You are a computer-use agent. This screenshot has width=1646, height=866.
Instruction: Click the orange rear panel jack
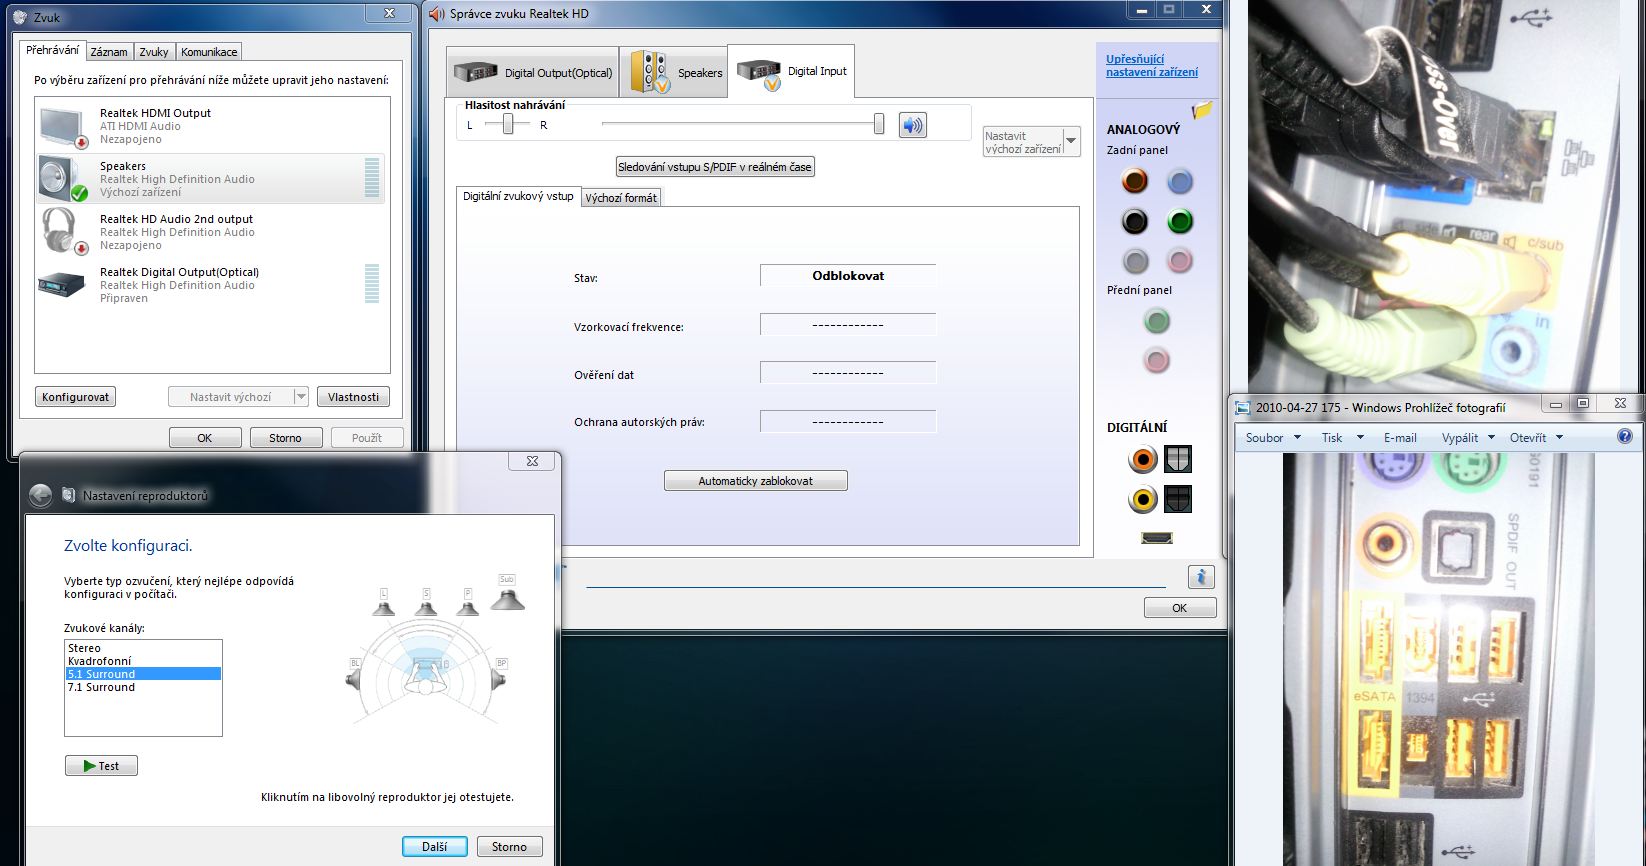pos(1134,181)
